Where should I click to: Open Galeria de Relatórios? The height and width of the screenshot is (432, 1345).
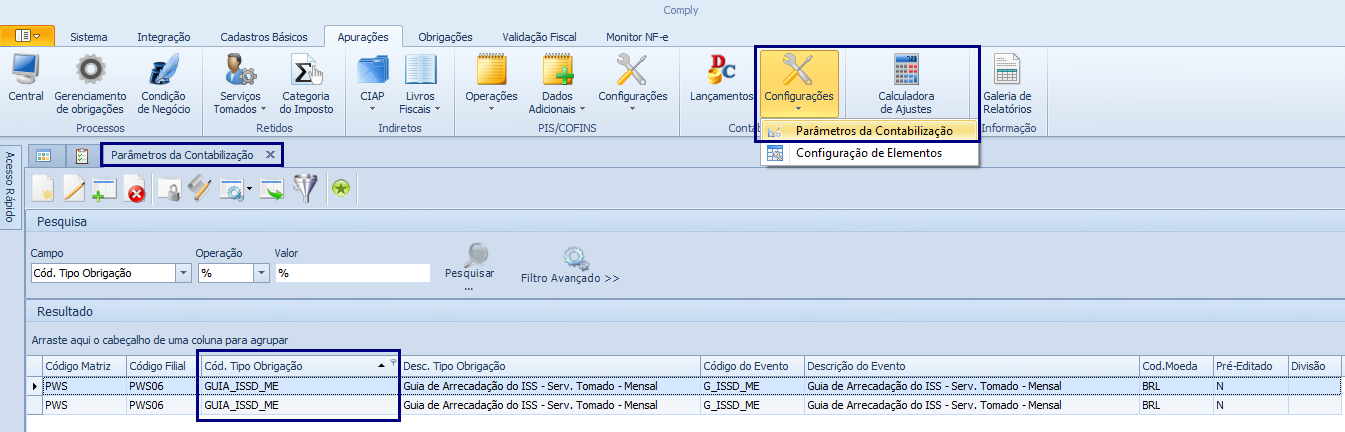click(x=1006, y=83)
